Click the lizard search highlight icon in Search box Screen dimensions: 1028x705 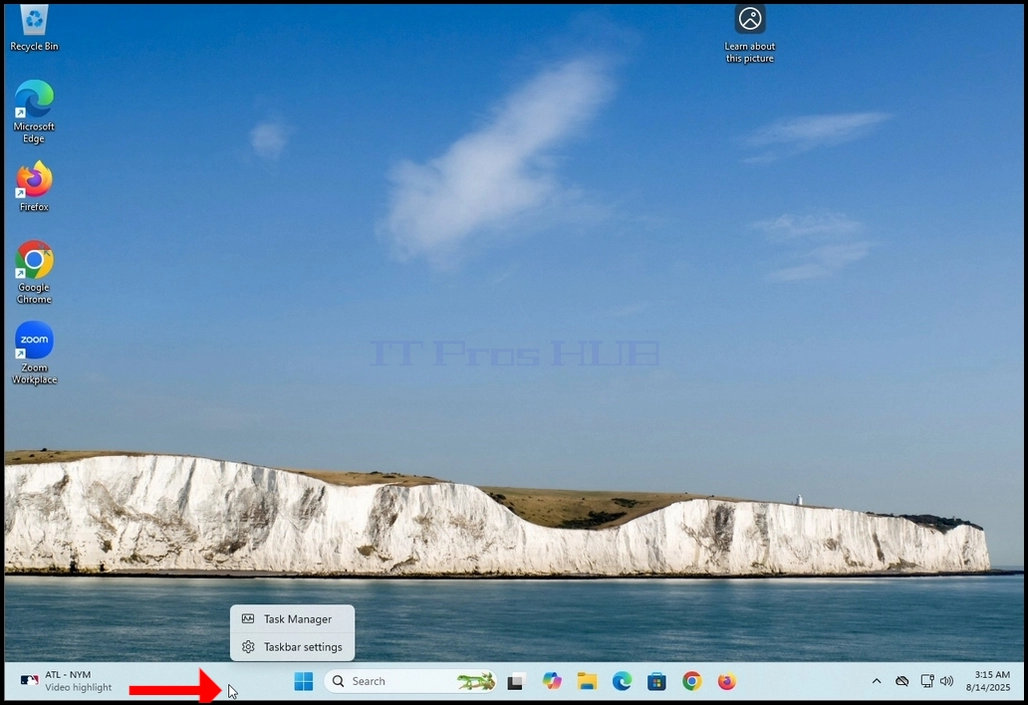pos(476,681)
